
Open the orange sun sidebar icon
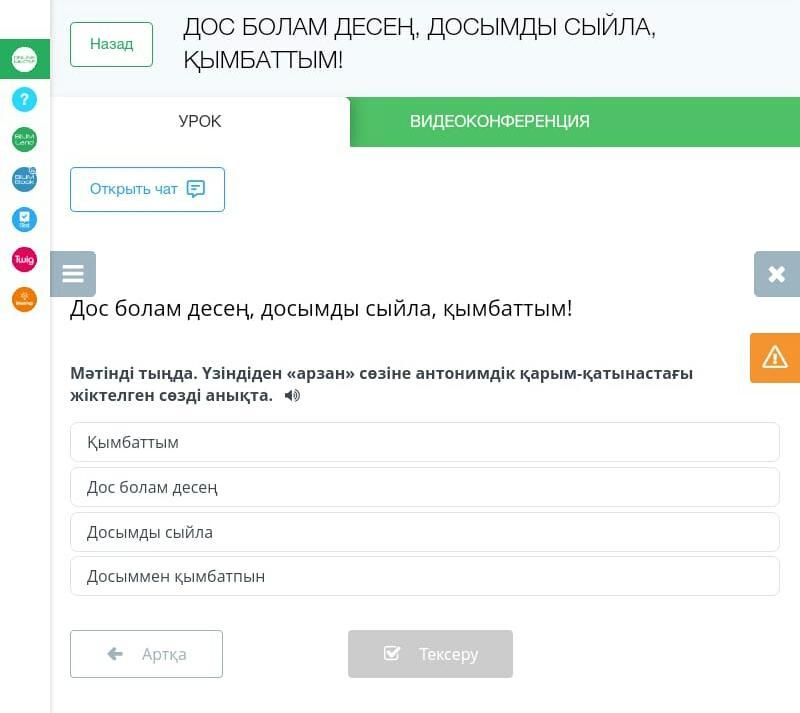coord(24,299)
